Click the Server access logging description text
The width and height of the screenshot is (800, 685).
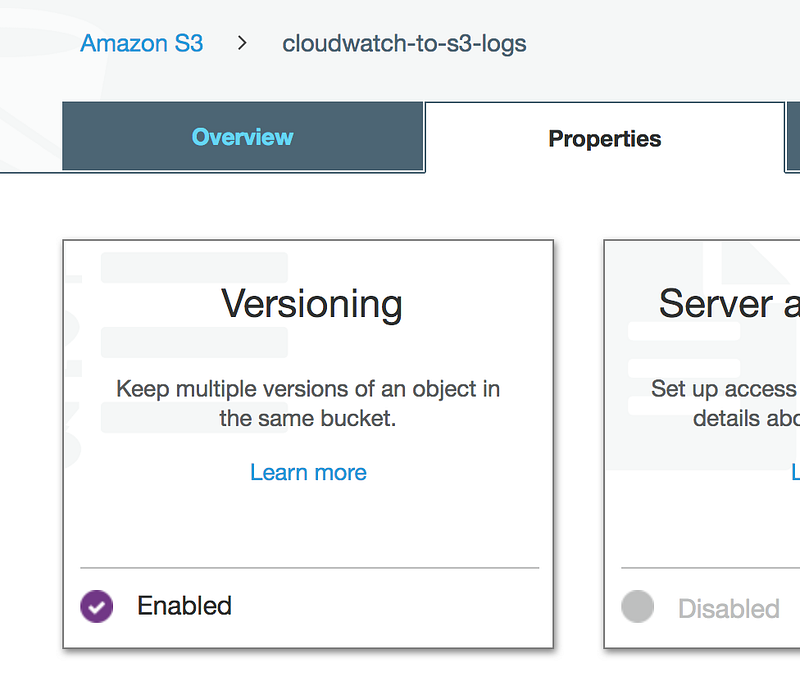tap(724, 403)
